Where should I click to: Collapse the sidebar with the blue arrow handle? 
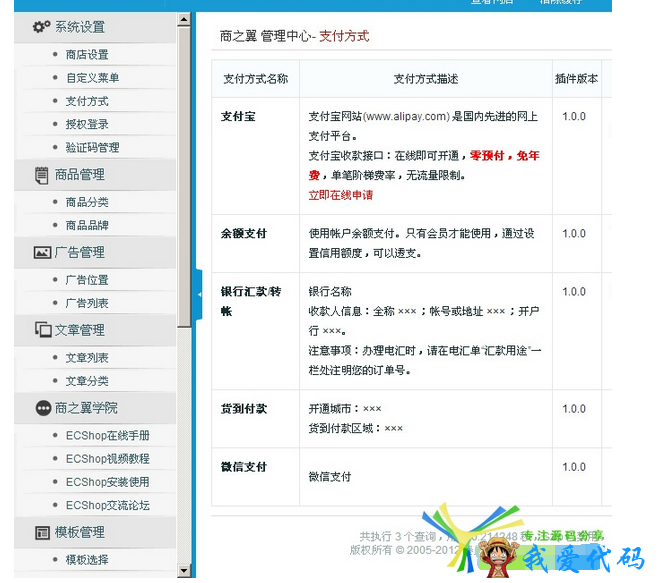pyautogui.click(x=199, y=294)
